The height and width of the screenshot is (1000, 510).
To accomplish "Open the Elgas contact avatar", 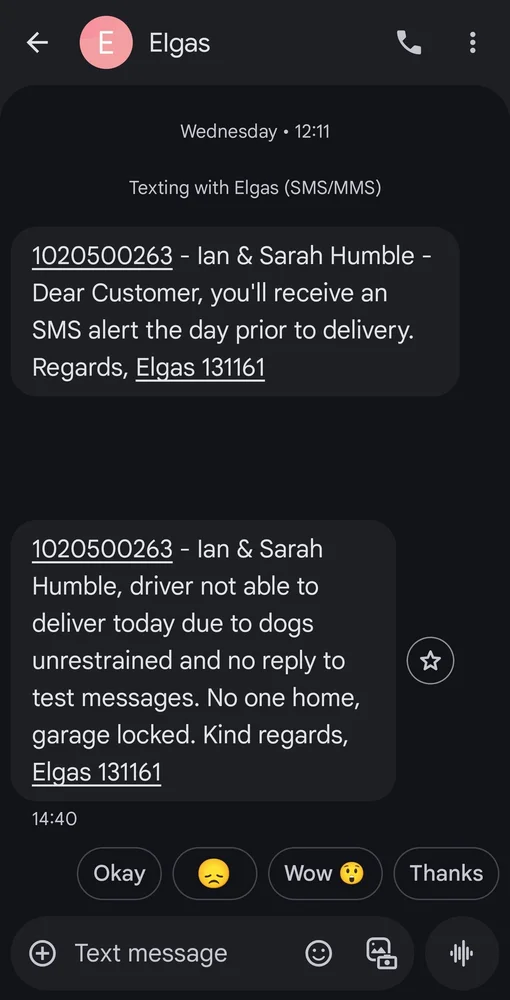I will point(106,43).
